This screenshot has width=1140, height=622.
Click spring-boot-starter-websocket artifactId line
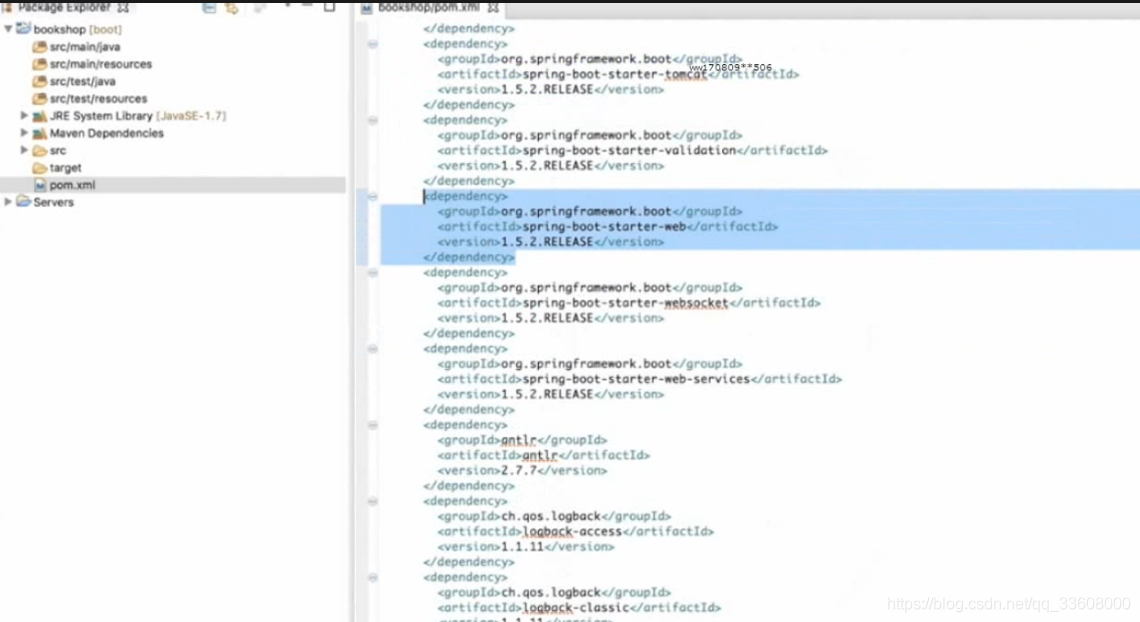(629, 303)
